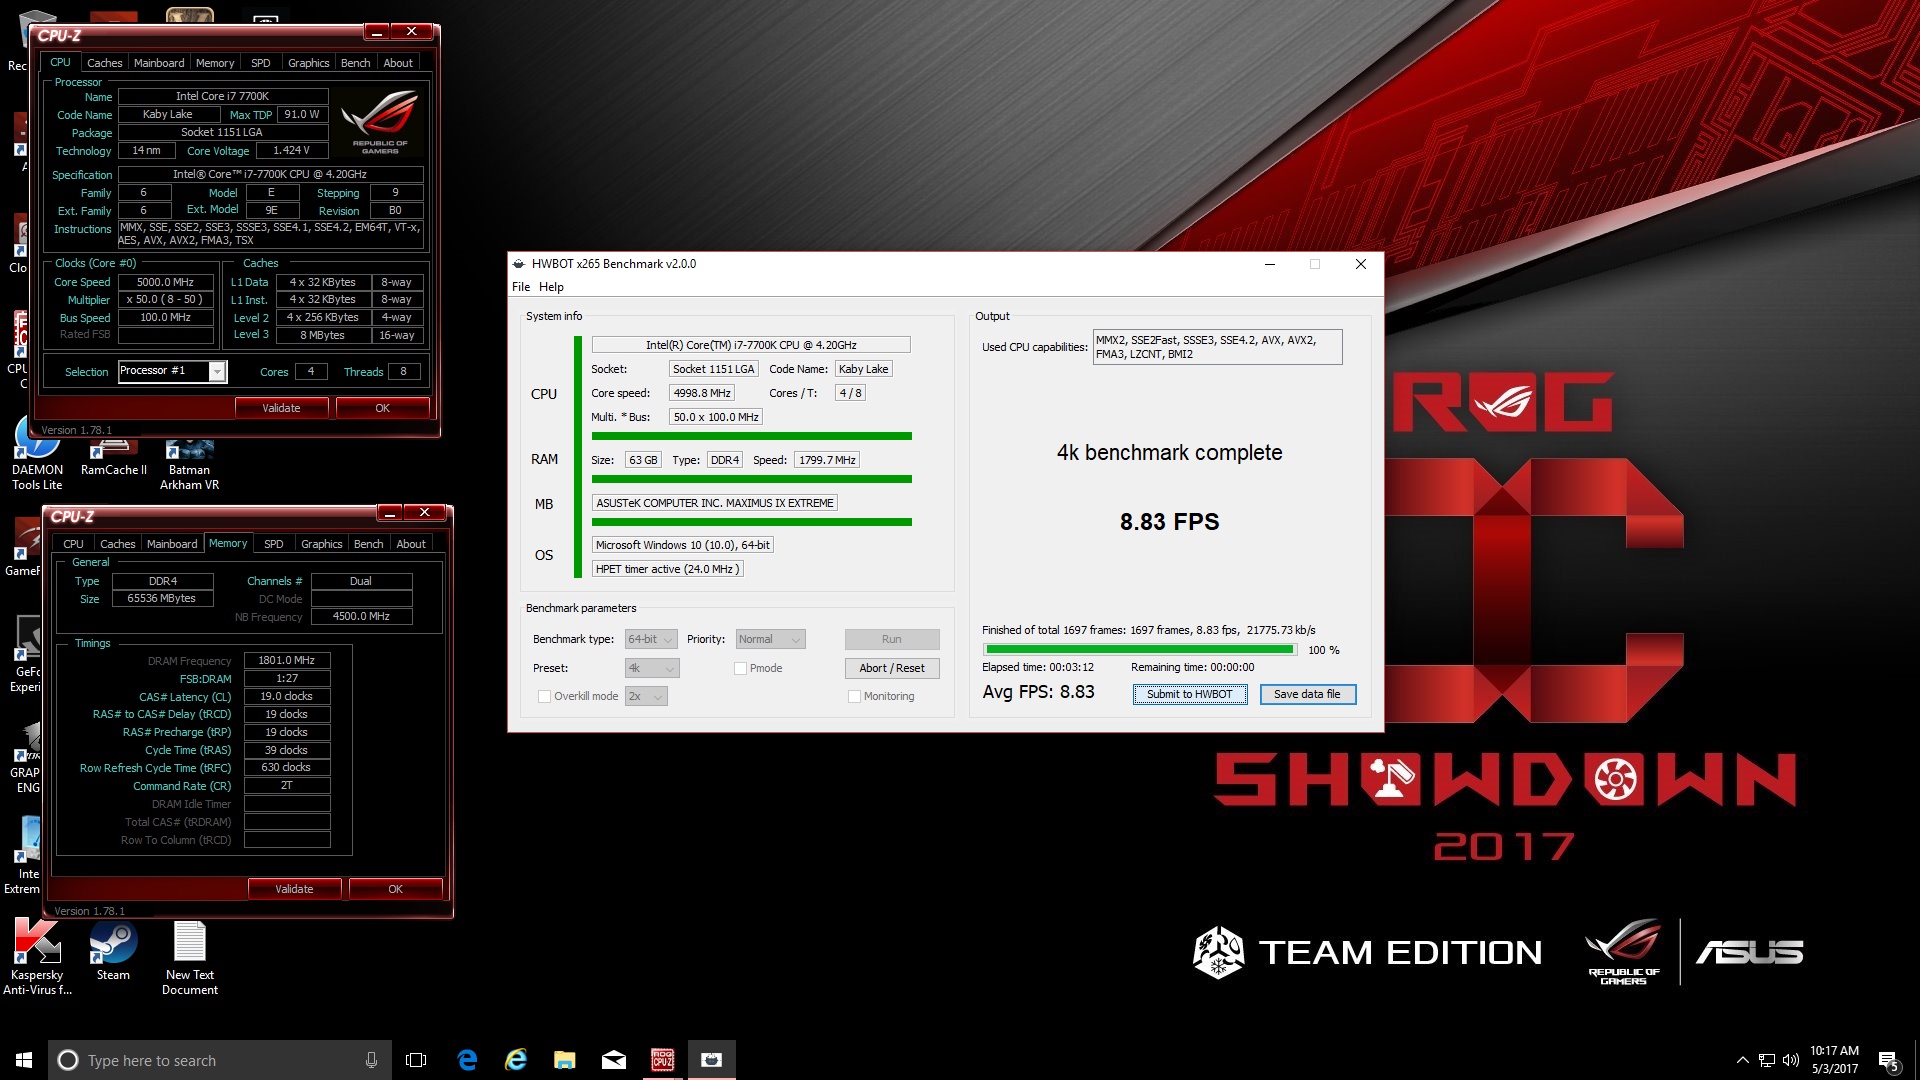Click the HWBOT x265 window title icon
The image size is (1920, 1080).
click(518, 264)
